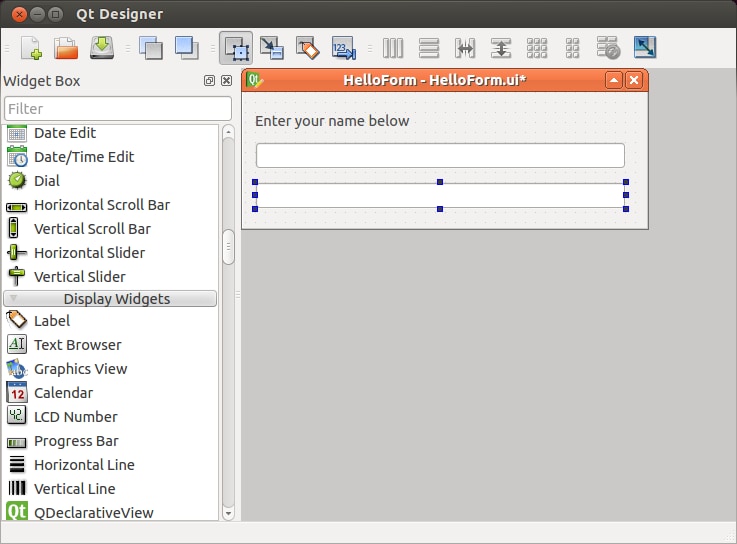
Task: Click the Break Layout icon
Action: pos(608,48)
